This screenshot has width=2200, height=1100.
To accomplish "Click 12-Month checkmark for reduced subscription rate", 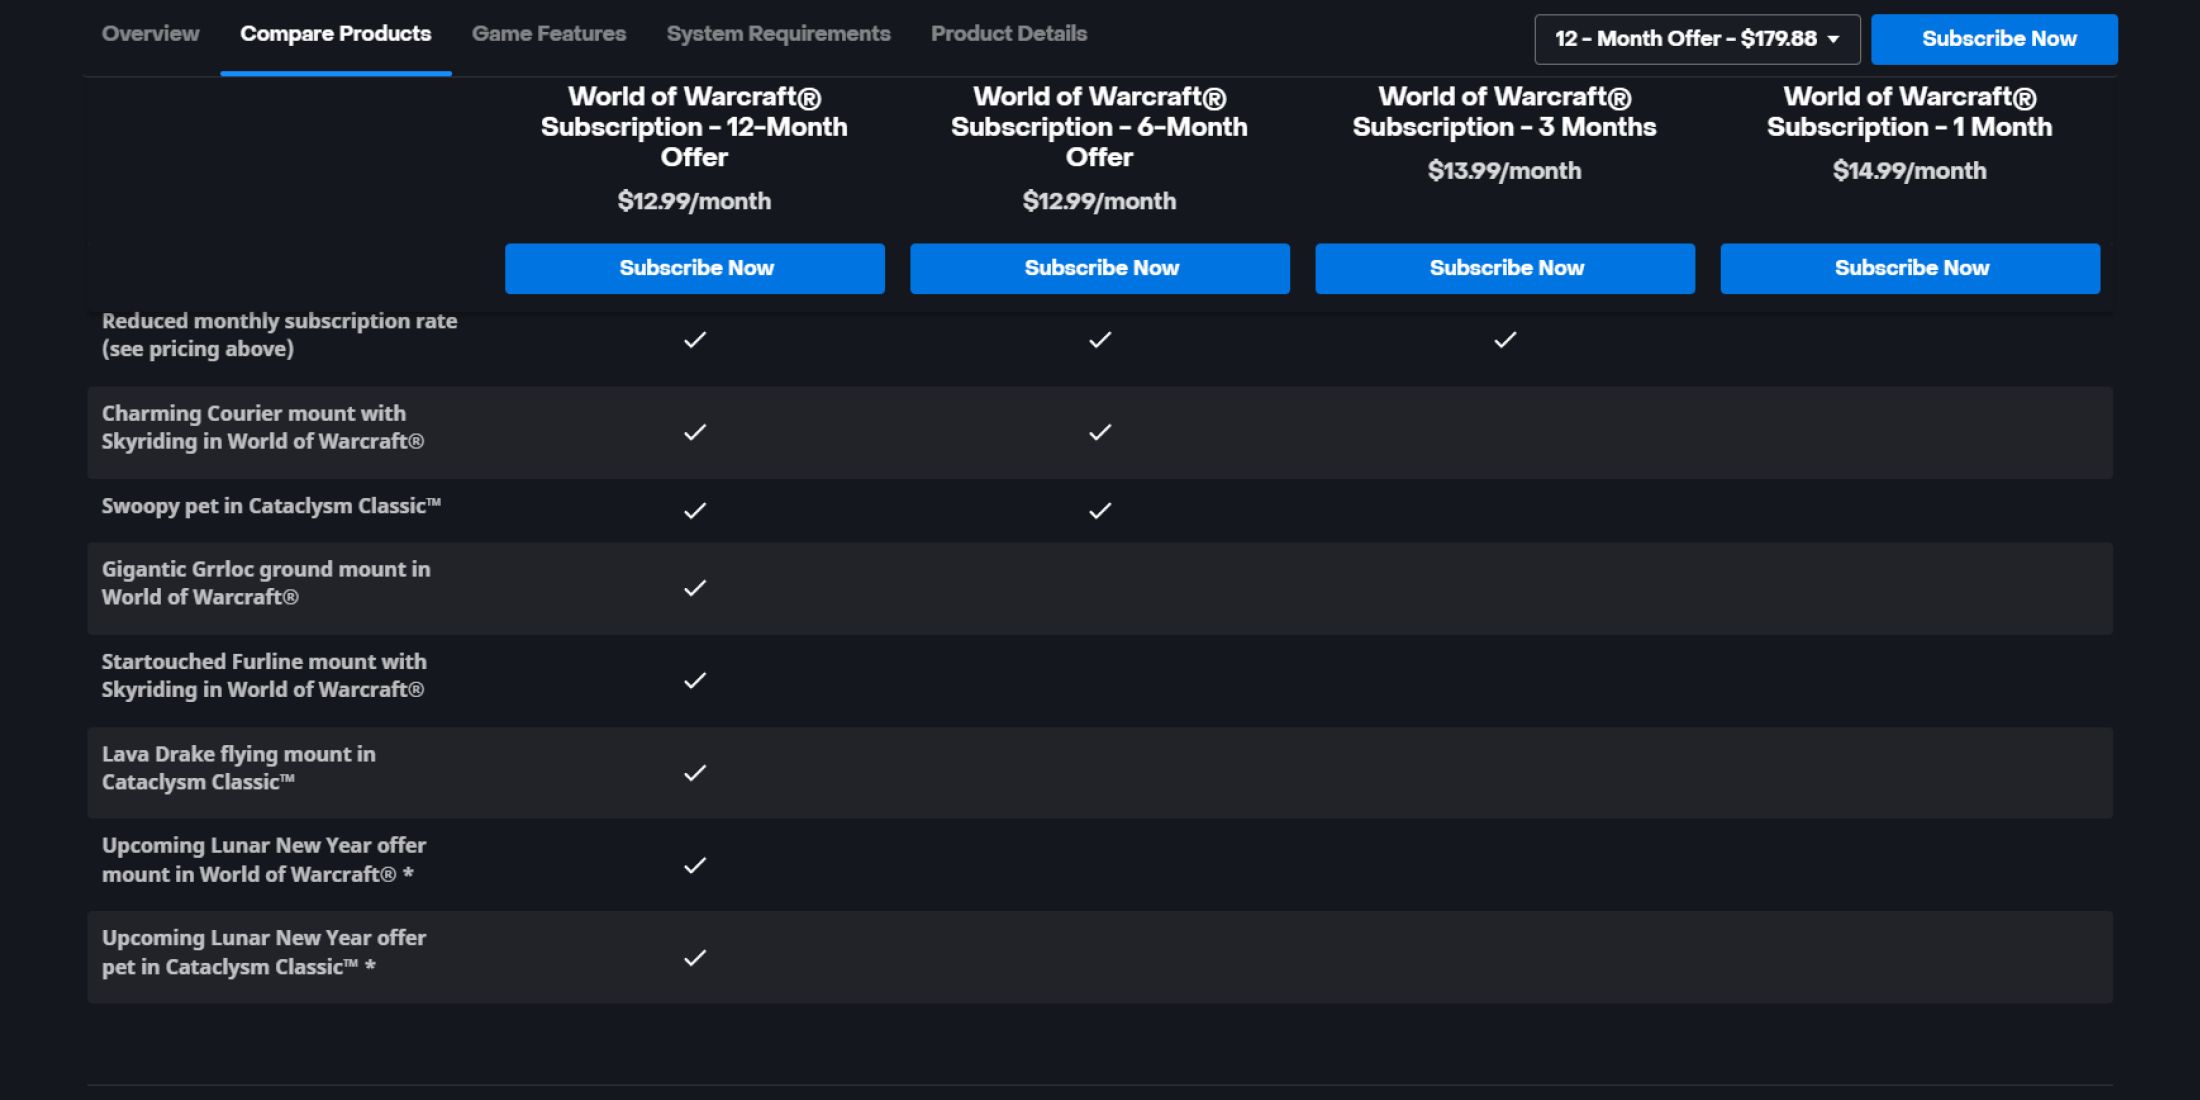I will pyautogui.click(x=695, y=340).
